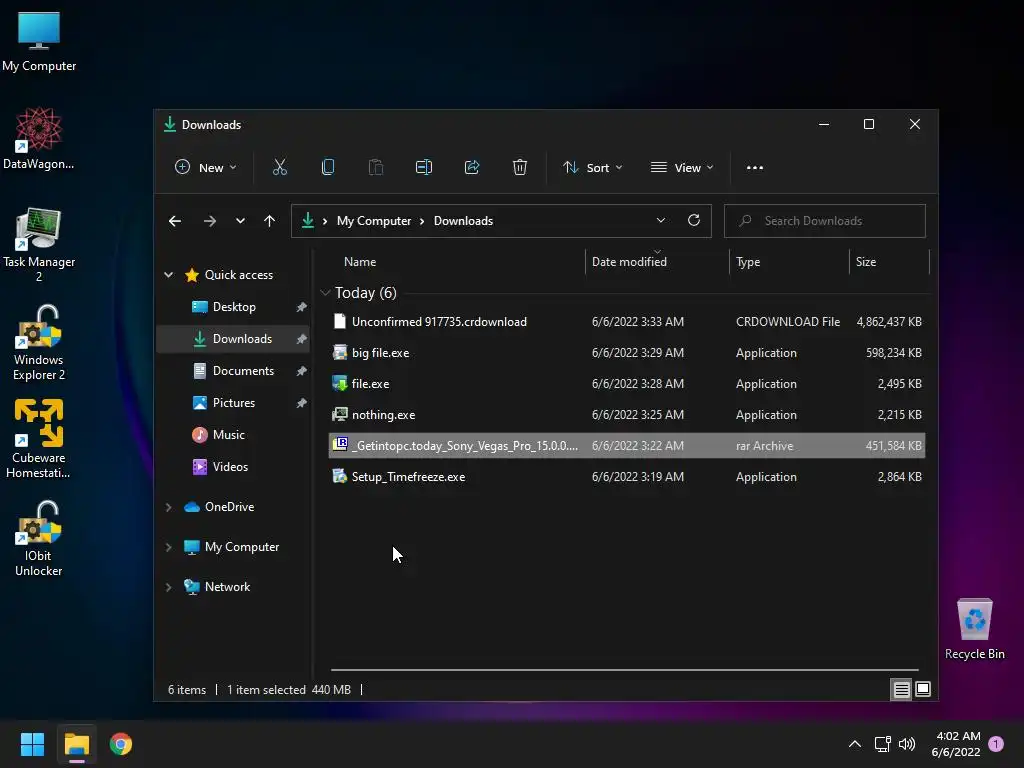Expand the address bar history dropdown
This screenshot has height=768, width=1024.
pos(661,221)
